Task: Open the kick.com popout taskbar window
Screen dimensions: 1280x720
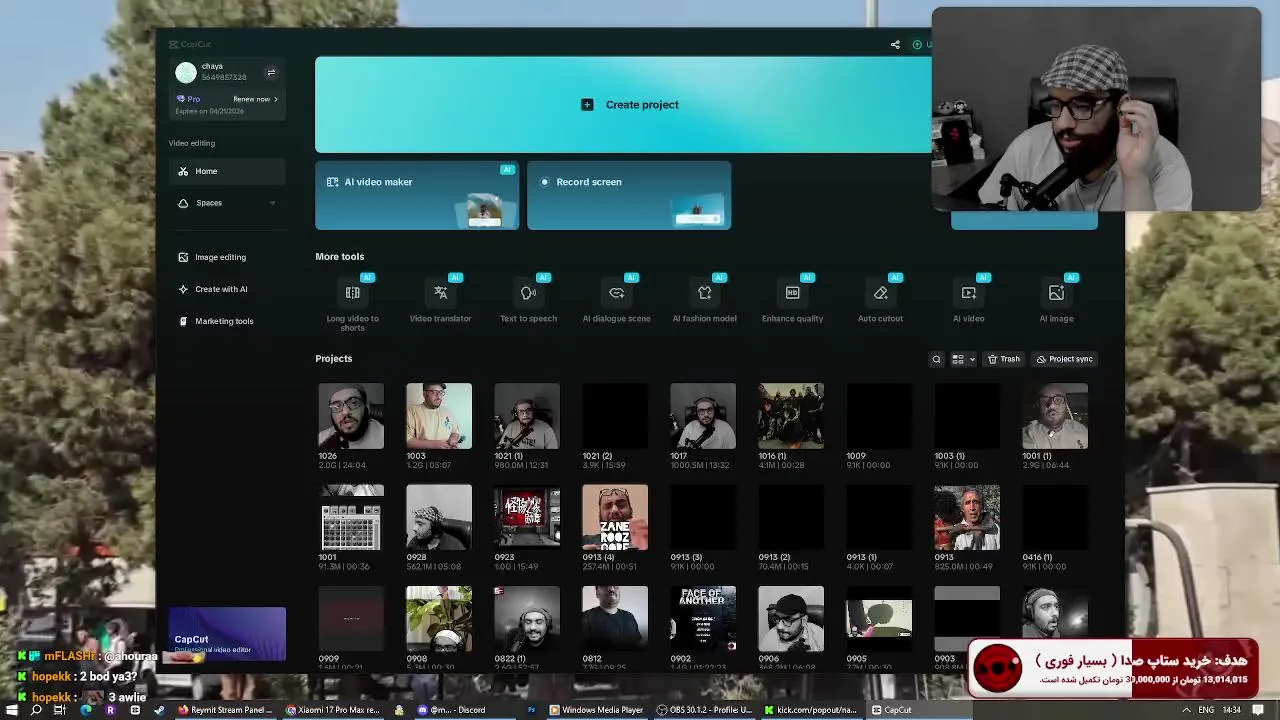Action: 811,710
